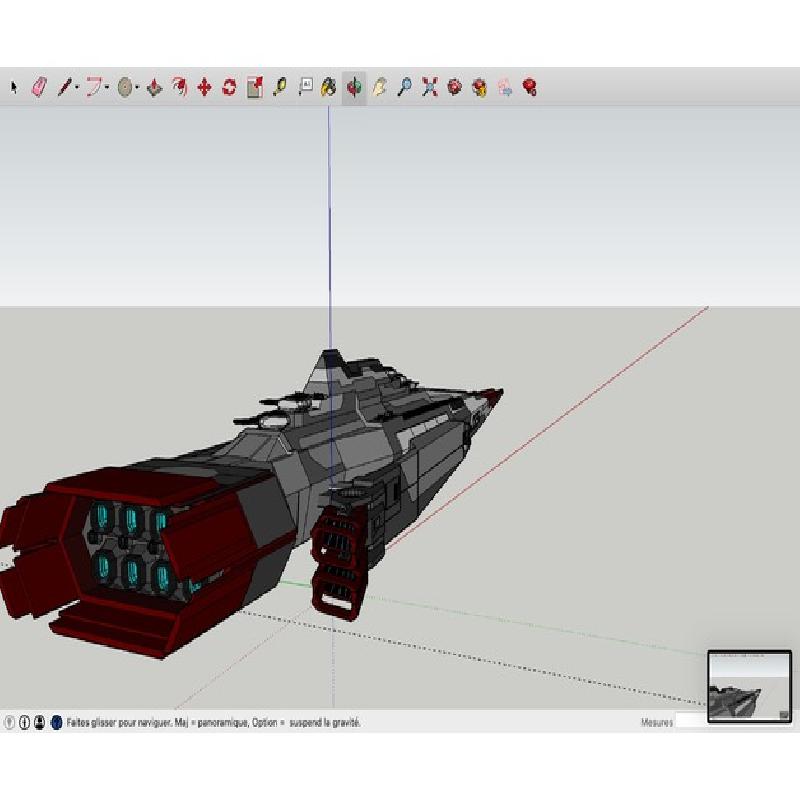Click the first status bar icon at left

pos(10,721)
